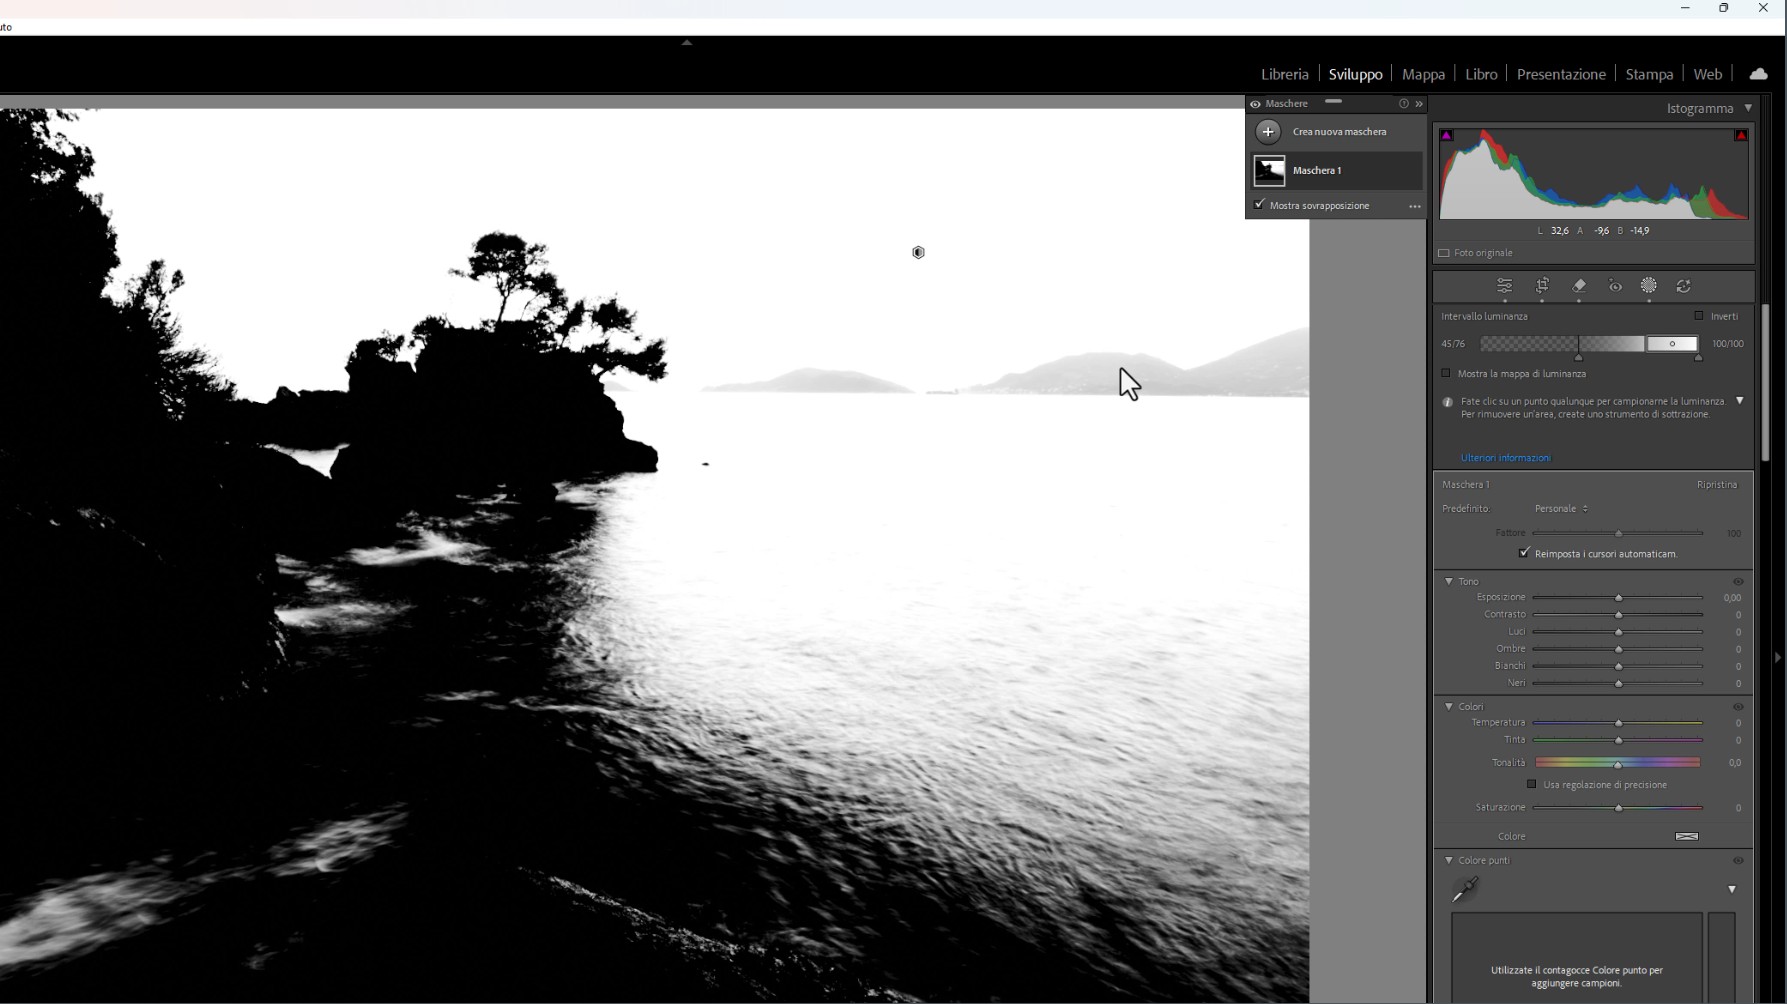This screenshot has height=1004, width=1787.
Task: Collapse the Tono section
Action: (x=1449, y=581)
